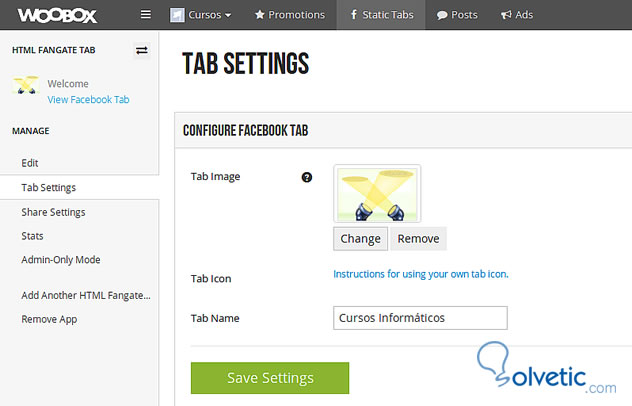Open the View Facebook Tab link
This screenshot has height=406, width=632.
pyautogui.click(x=88, y=100)
